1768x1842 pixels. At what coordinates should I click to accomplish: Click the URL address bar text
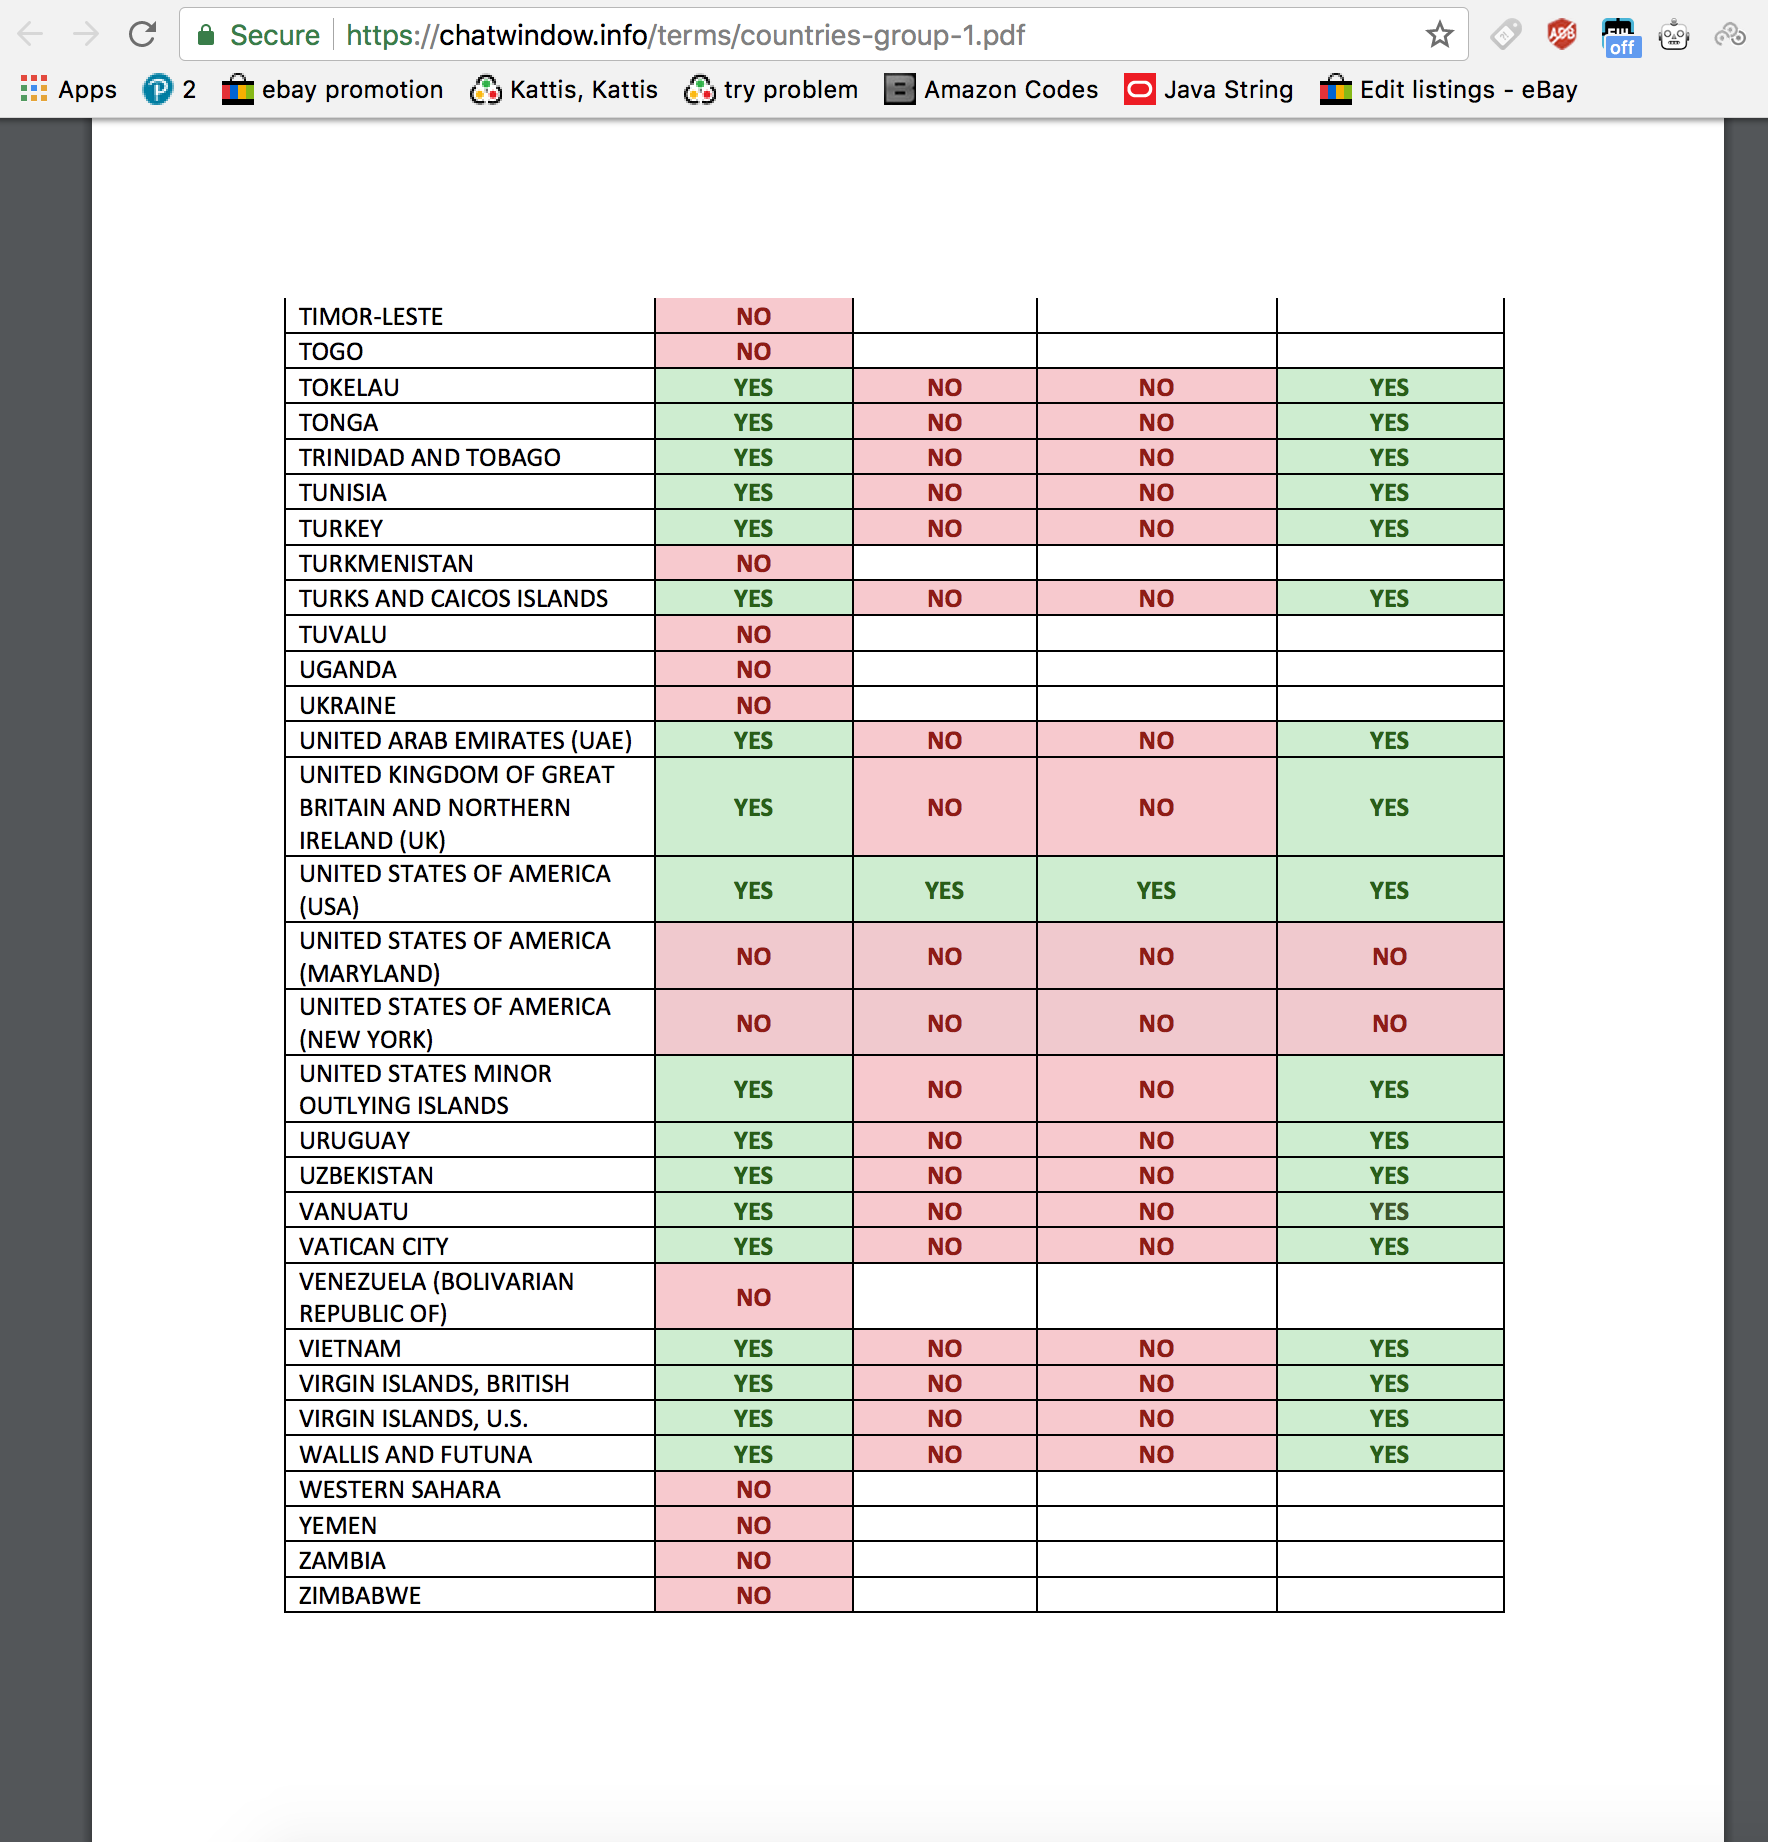[x=685, y=35]
